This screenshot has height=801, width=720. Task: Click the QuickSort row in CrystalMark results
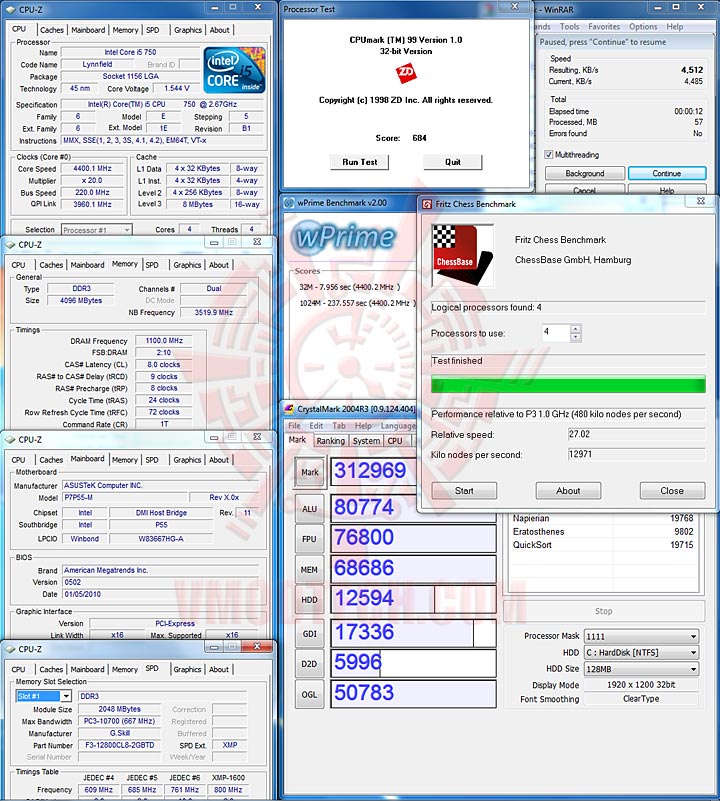(x=603, y=545)
